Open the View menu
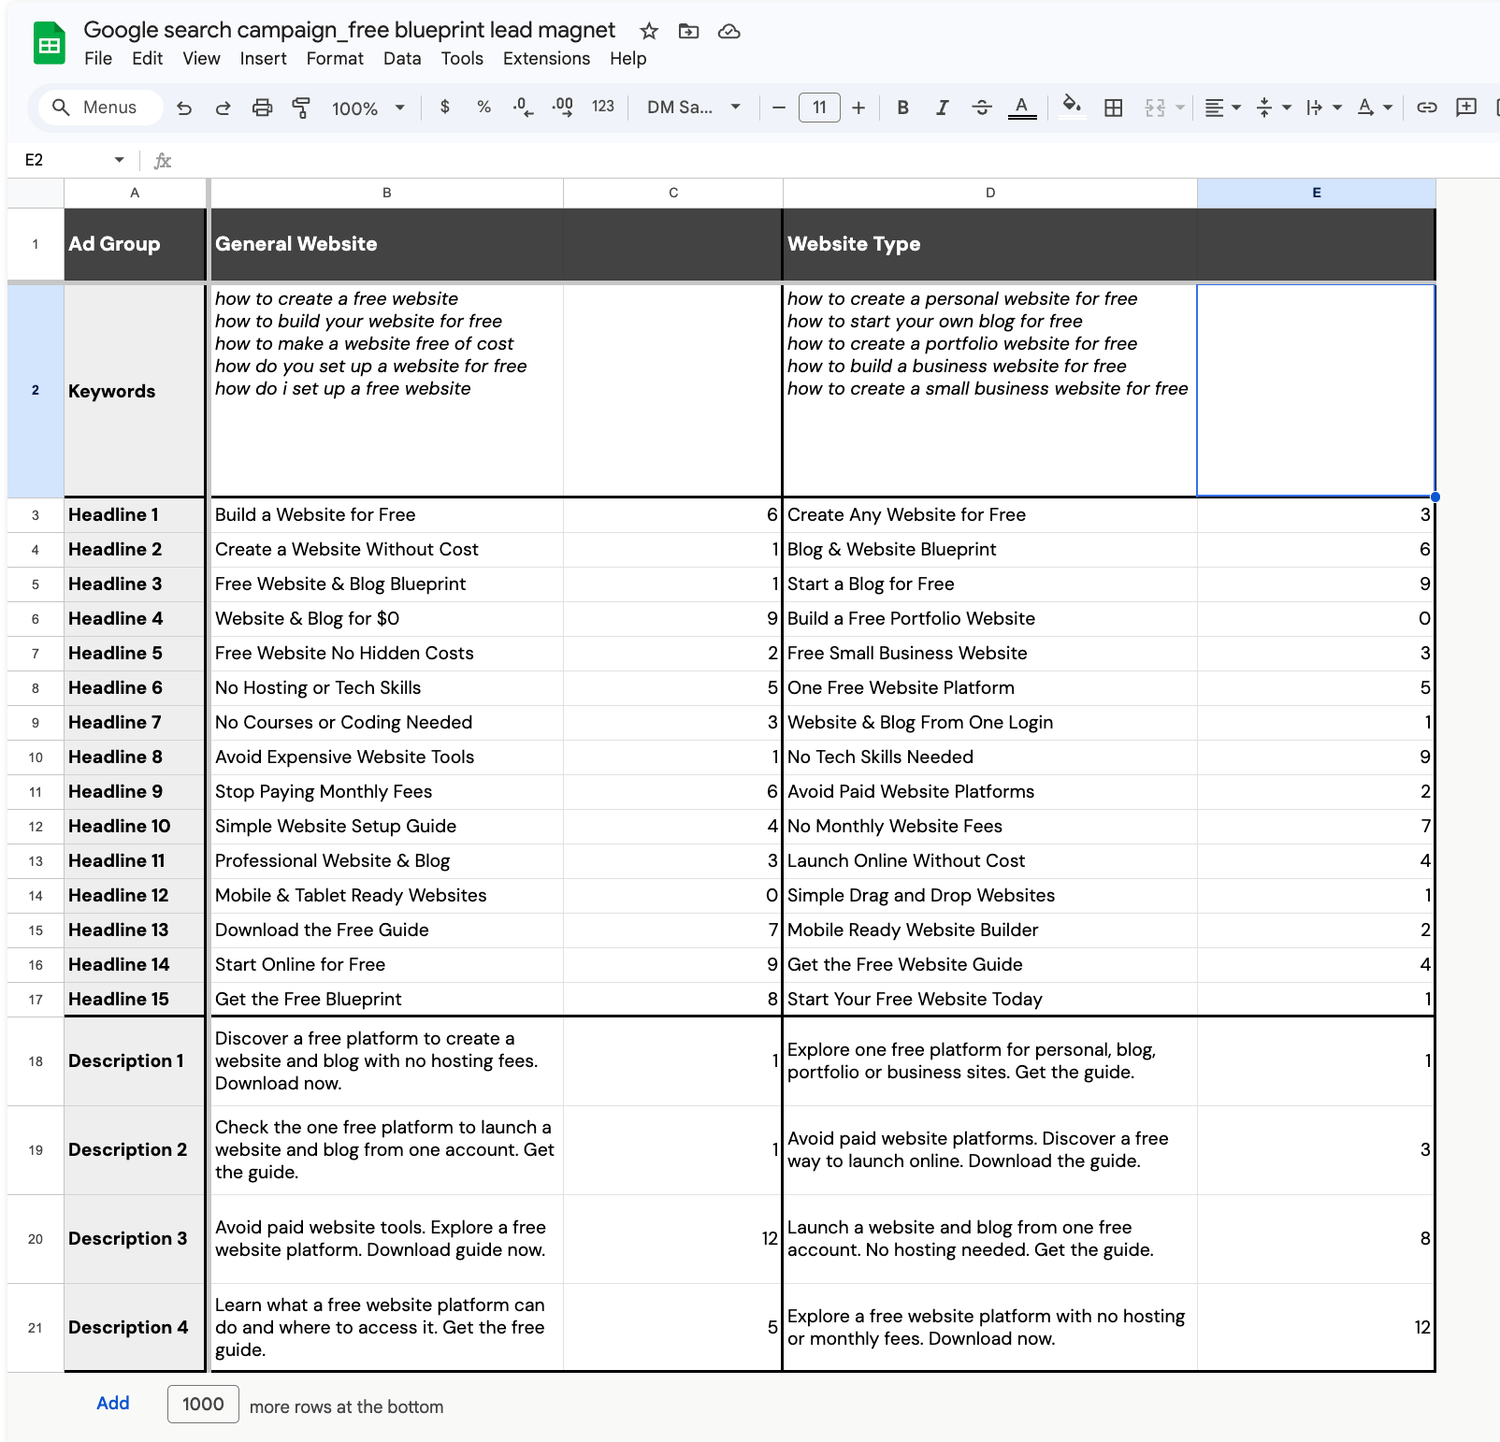The width and height of the screenshot is (1500, 1442). pyautogui.click(x=201, y=59)
